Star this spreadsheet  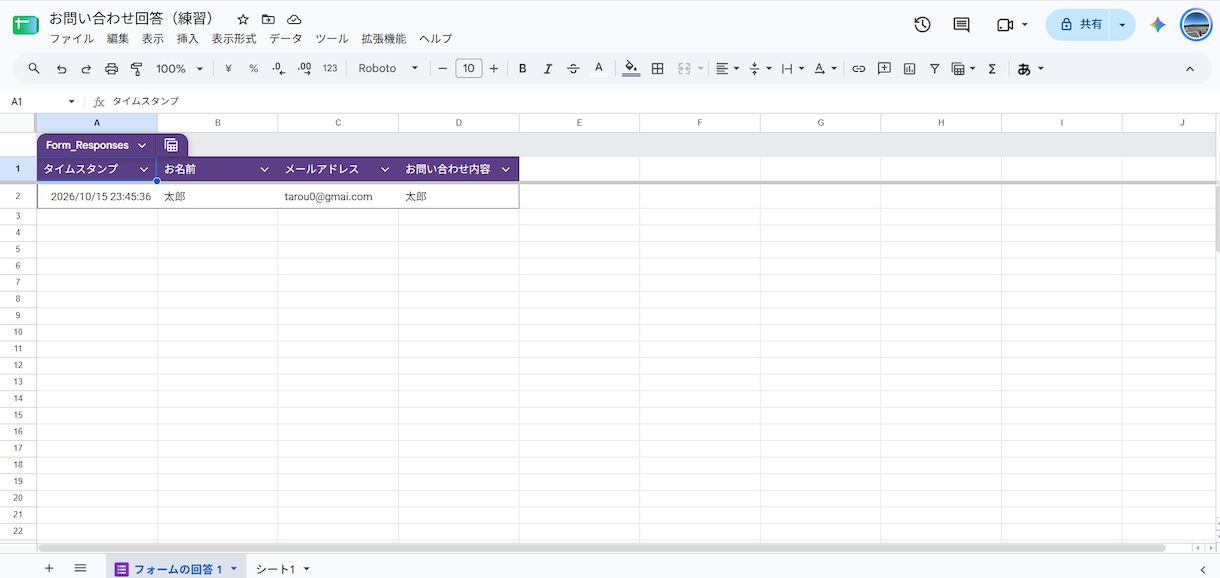[x=243, y=20]
